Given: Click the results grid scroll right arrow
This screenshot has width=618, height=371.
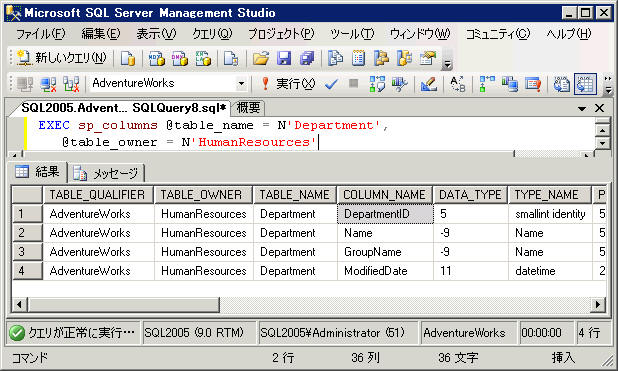Looking at the screenshot, I should coord(598,304).
